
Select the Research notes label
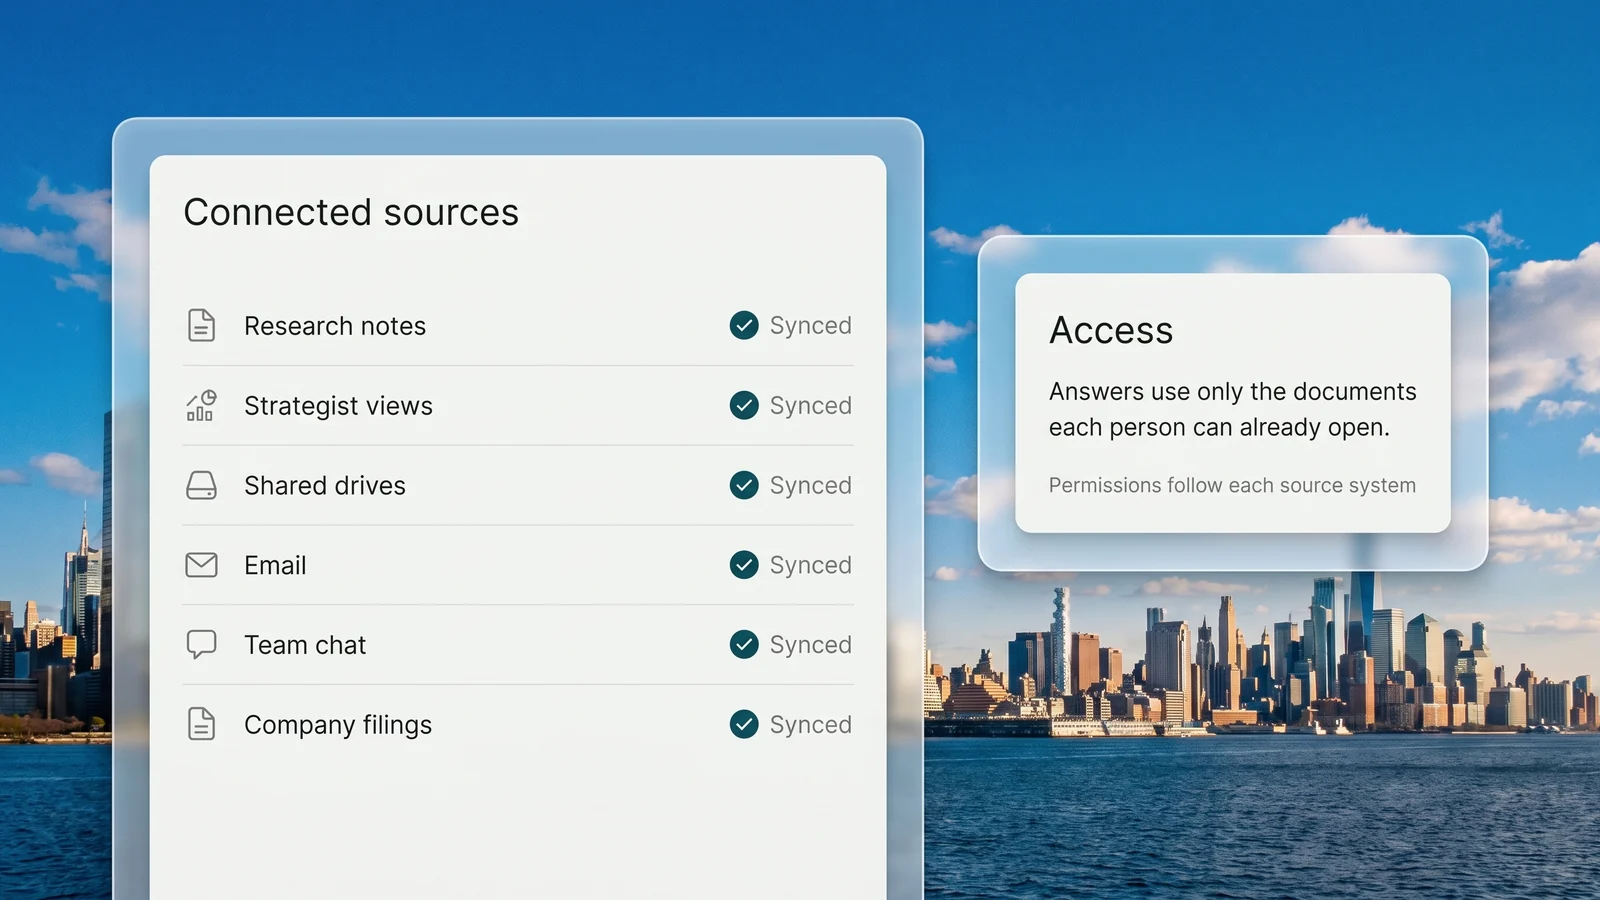point(335,326)
